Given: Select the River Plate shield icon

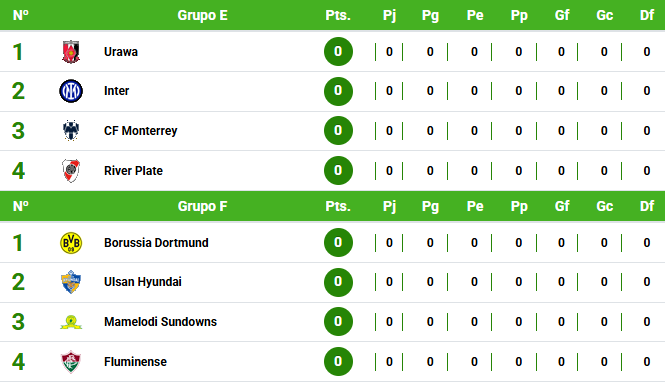Looking at the screenshot, I should pos(71,170).
